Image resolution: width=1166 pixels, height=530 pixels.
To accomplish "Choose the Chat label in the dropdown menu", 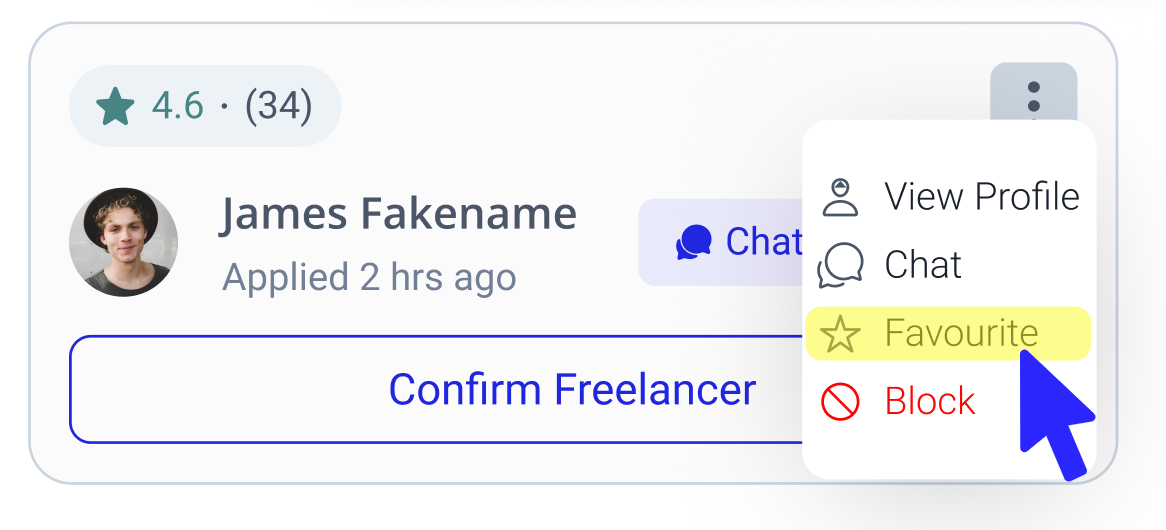I will (x=923, y=265).
